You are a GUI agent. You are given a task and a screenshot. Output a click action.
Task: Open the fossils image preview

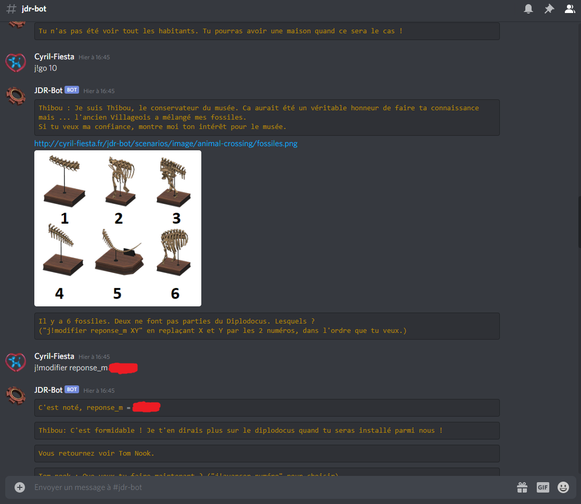click(118, 228)
